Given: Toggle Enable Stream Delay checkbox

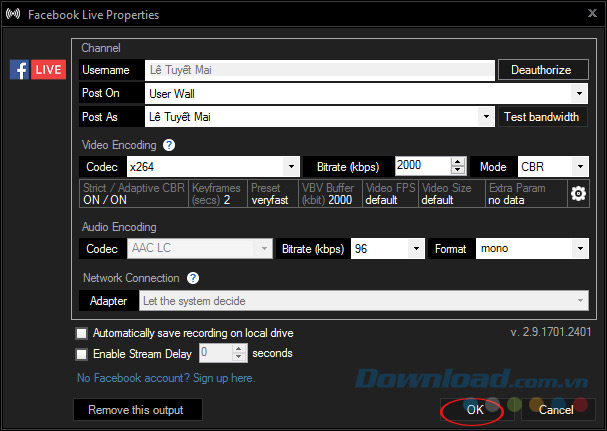Looking at the screenshot, I should click(x=82, y=354).
